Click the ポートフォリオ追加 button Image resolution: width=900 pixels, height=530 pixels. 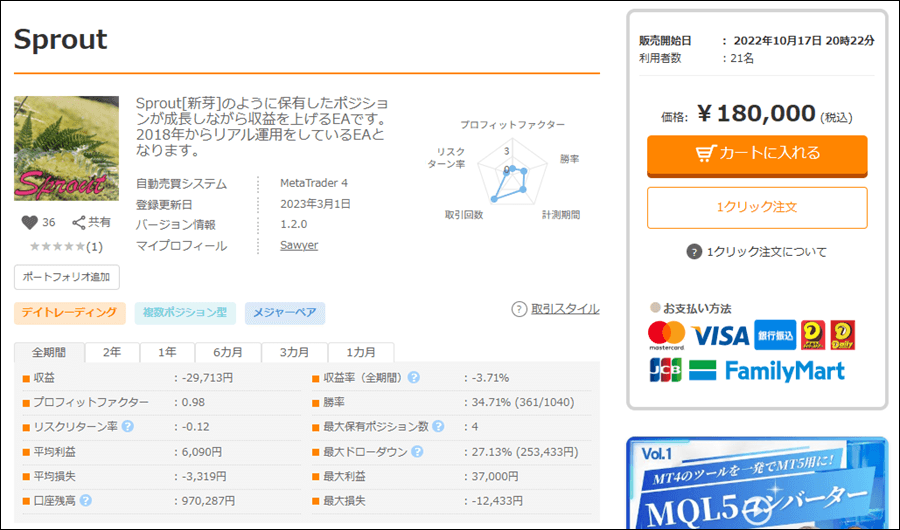67,277
